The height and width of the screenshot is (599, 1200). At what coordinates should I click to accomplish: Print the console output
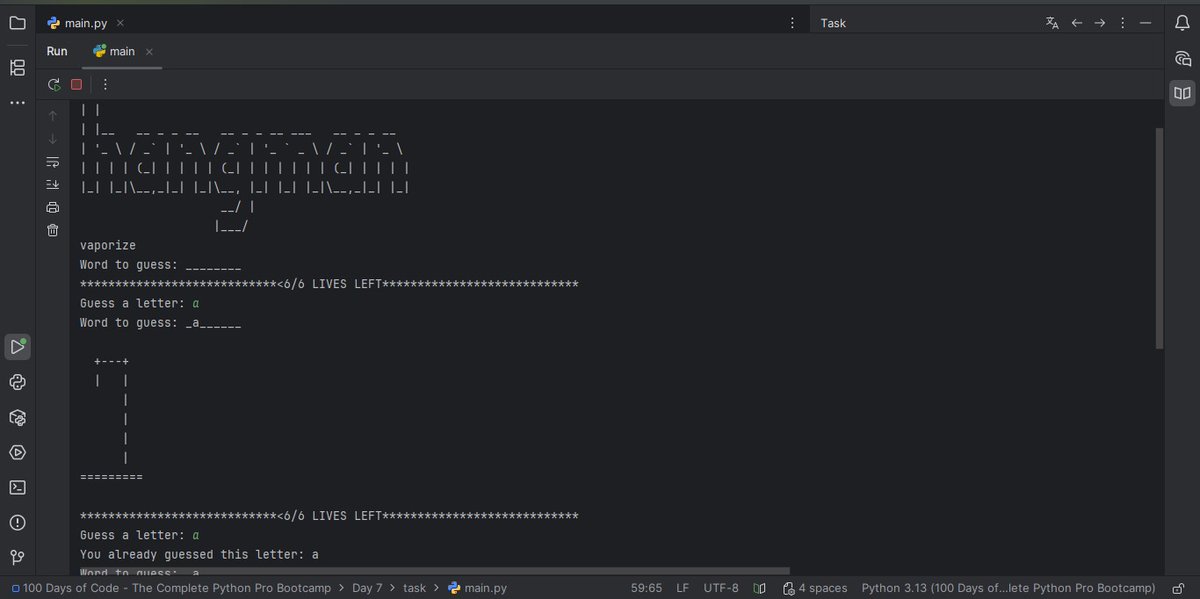click(x=53, y=208)
